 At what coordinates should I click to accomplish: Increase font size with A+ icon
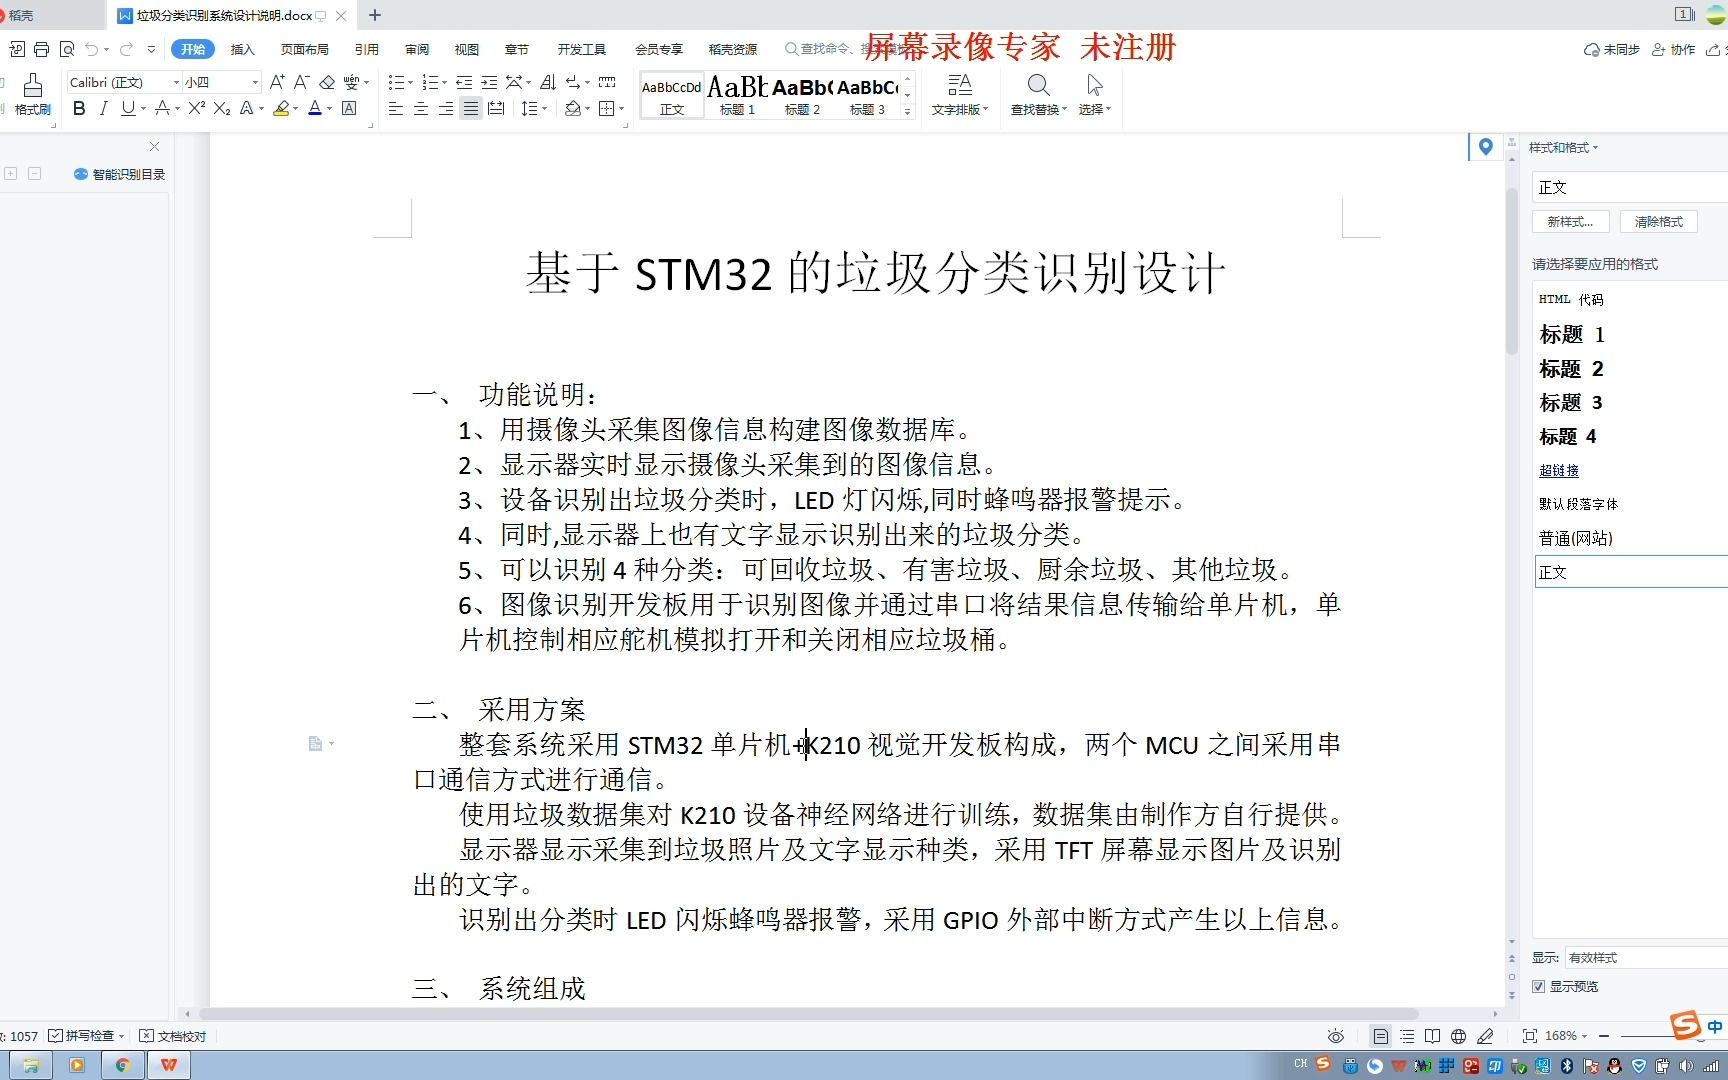click(277, 82)
